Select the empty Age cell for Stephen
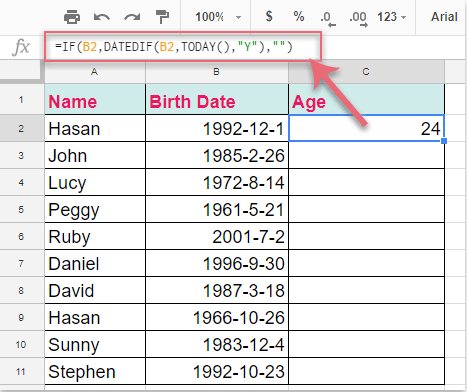This screenshot has width=467, height=392. click(366, 371)
